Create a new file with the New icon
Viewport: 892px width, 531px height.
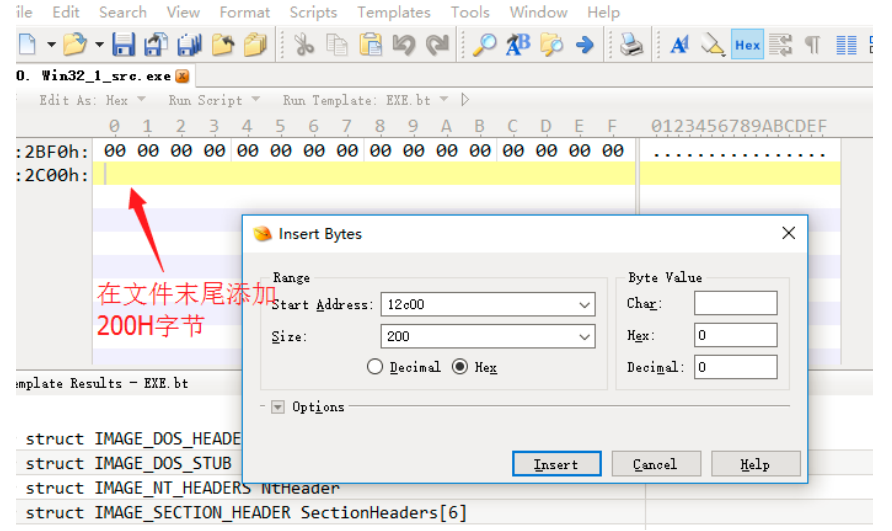coord(27,44)
